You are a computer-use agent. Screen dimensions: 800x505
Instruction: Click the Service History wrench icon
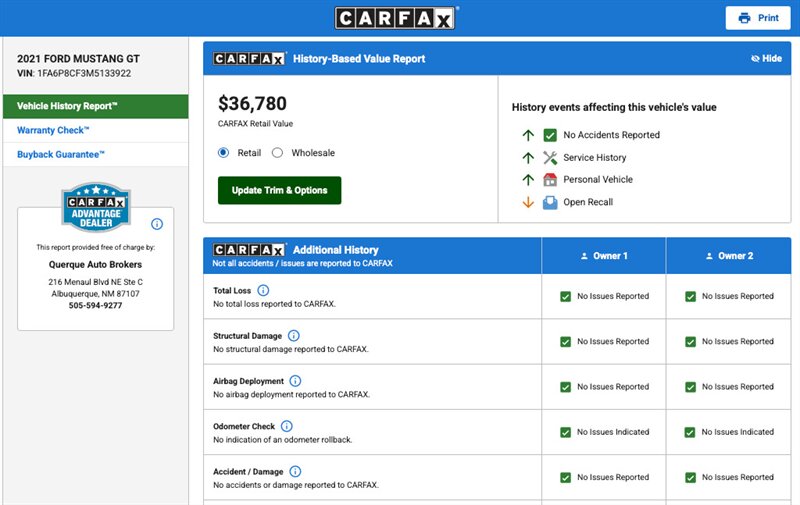pyautogui.click(x=550, y=157)
